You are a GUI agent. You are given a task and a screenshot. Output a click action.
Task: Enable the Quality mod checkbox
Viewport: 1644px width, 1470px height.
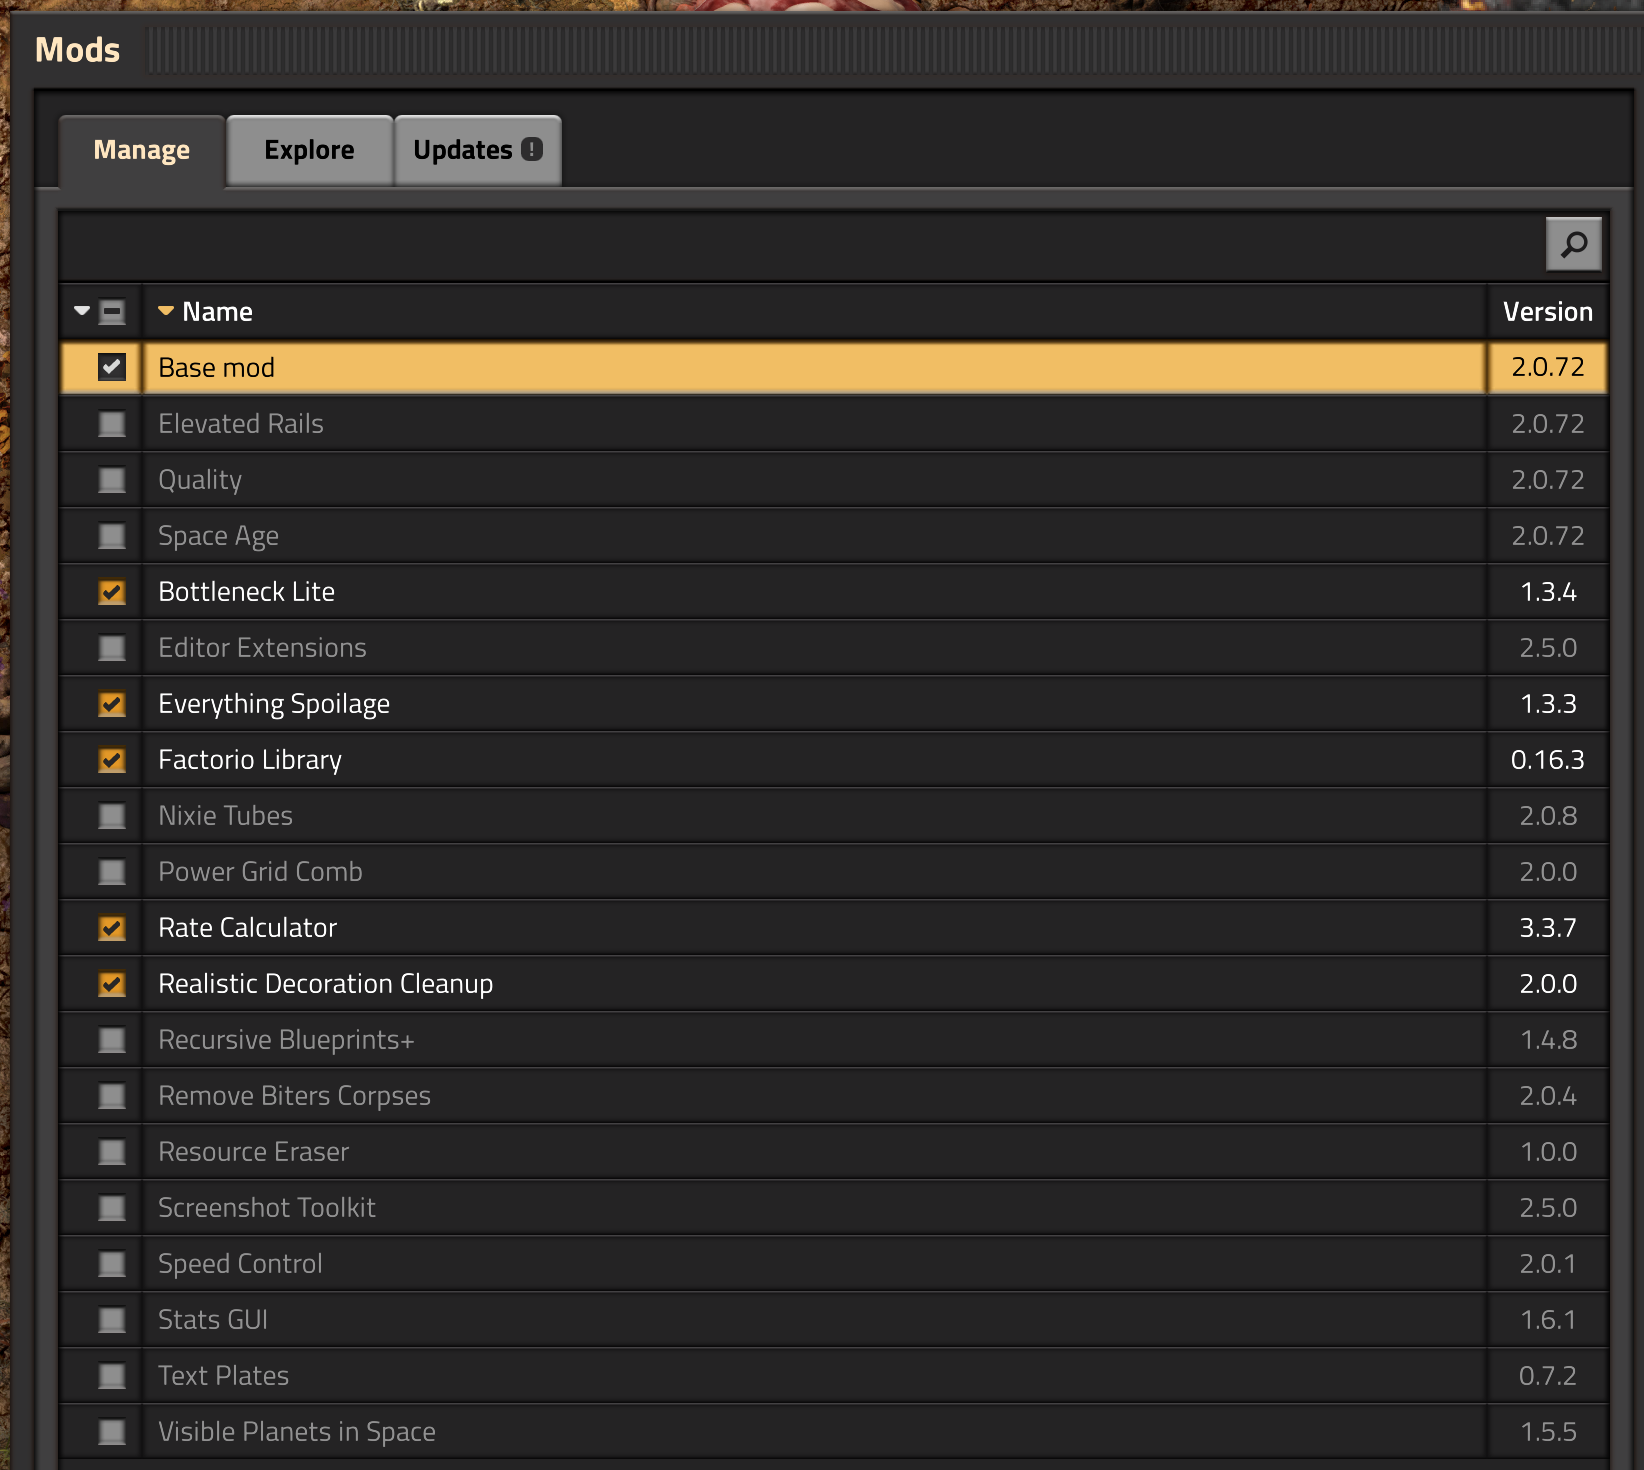point(112,480)
